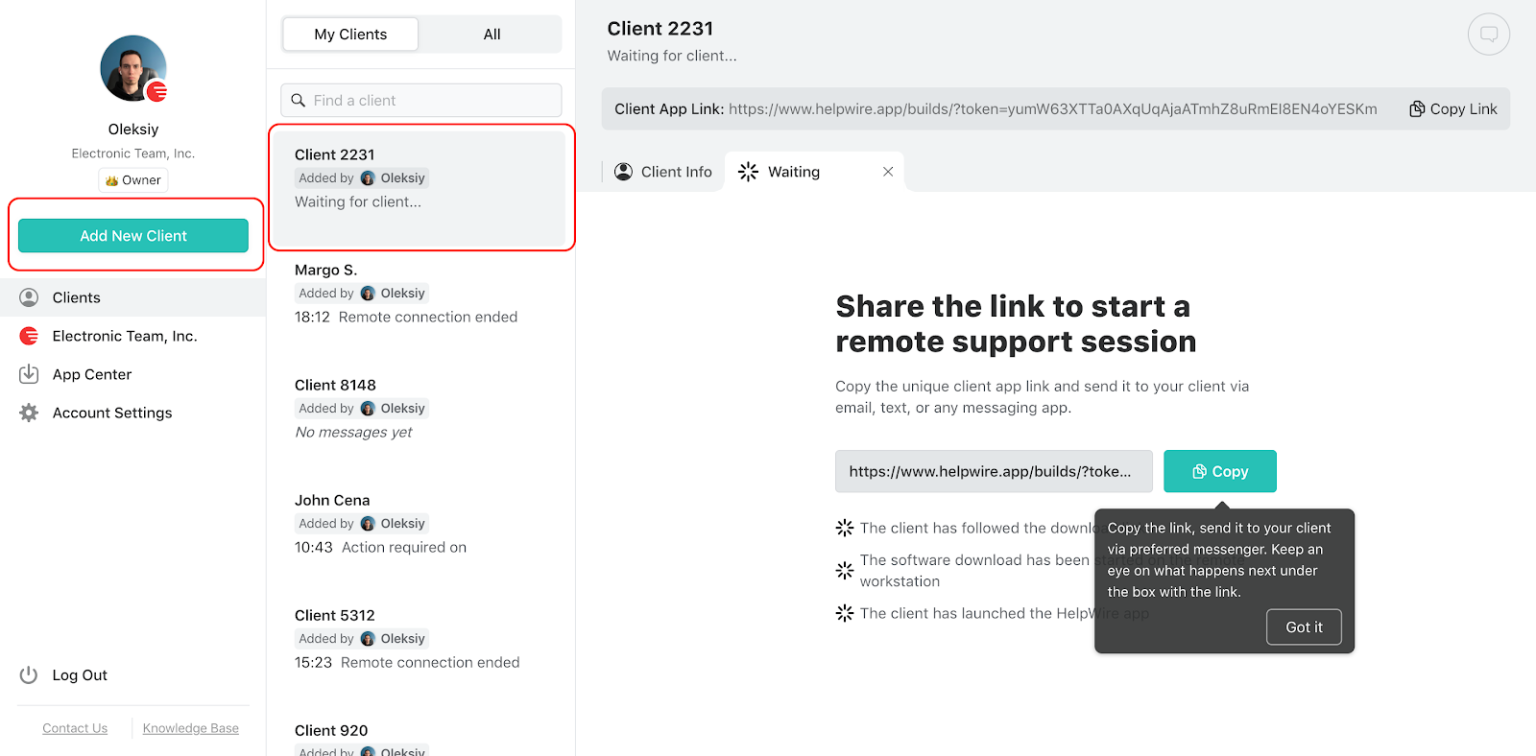Click the person icon on the Client Info tab
The image size is (1536, 756).
click(623, 171)
